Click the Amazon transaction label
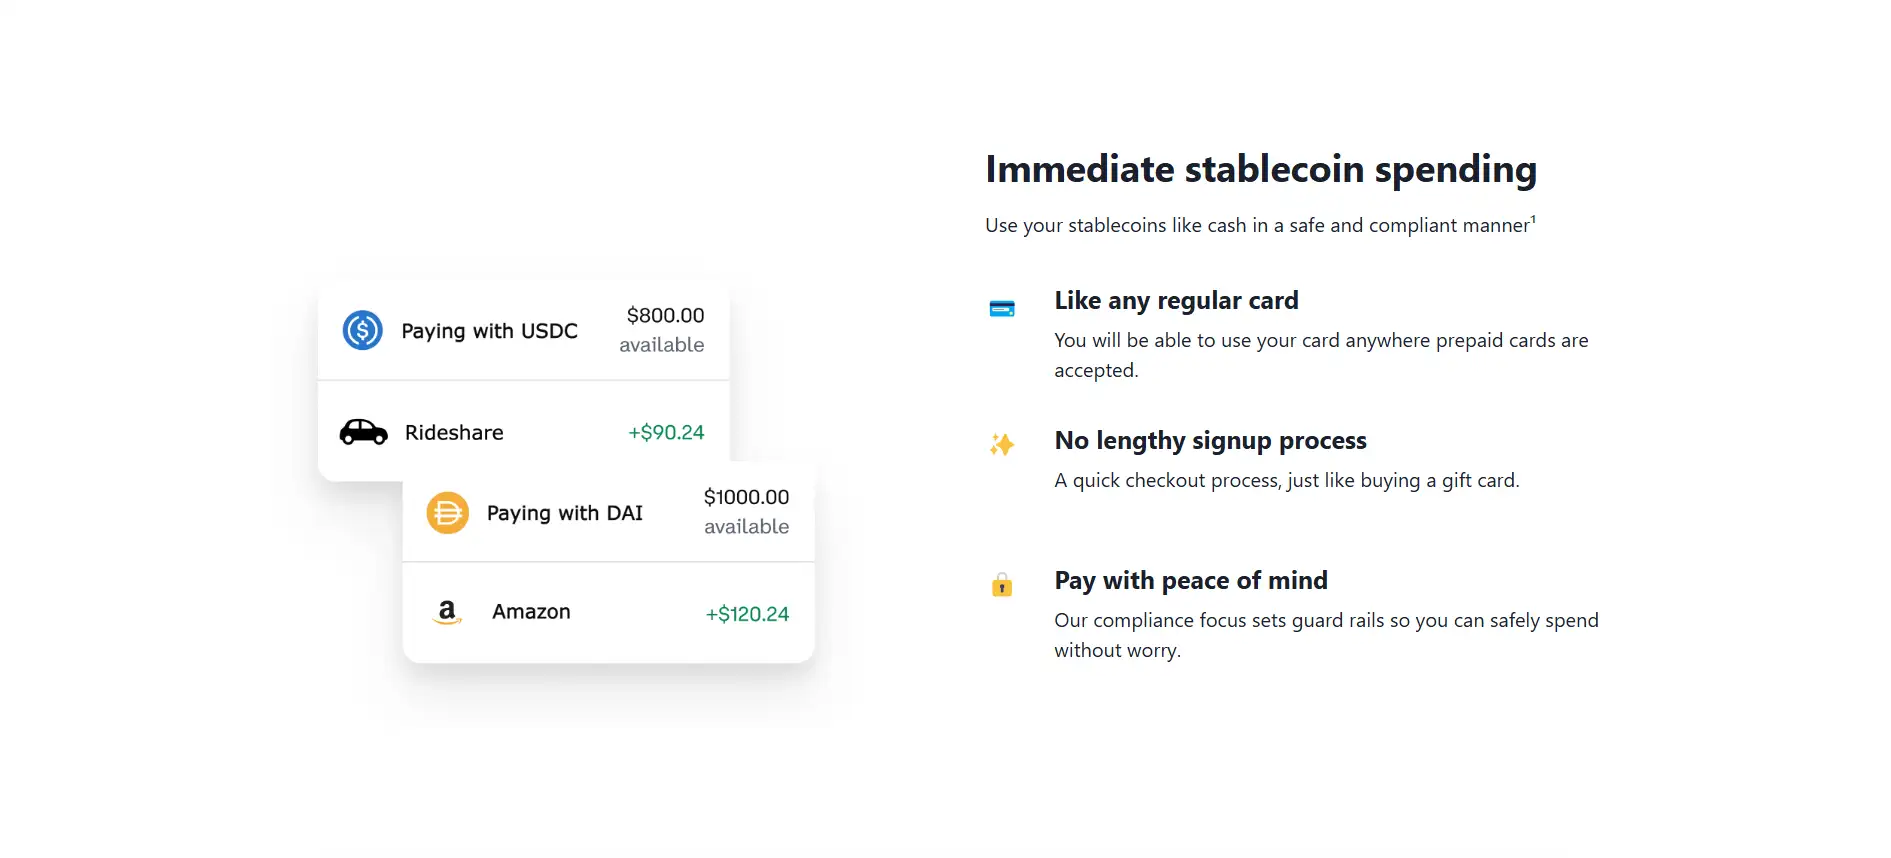The width and height of the screenshot is (1891, 858). point(531,612)
